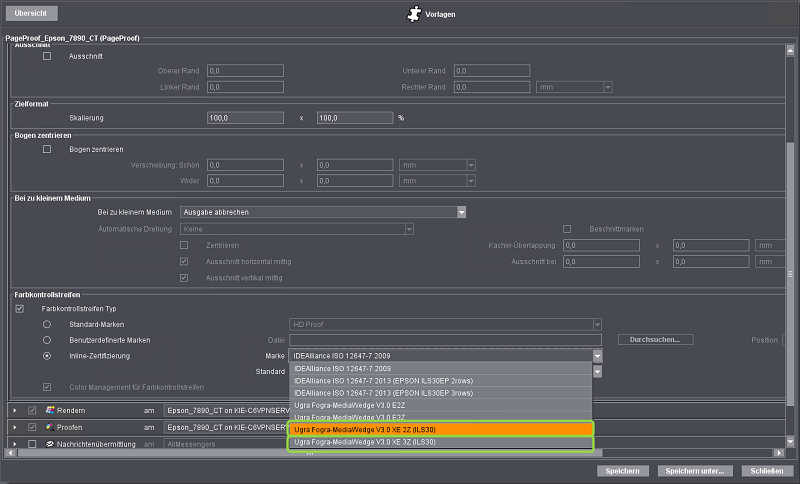The image size is (800, 484).
Task: Expand the Rendern row
Action: [15, 410]
